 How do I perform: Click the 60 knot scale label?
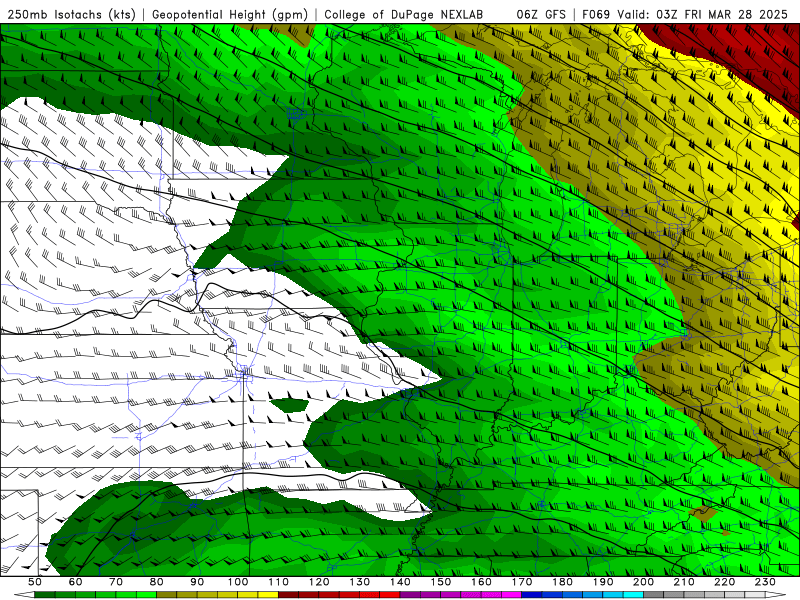pyautogui.click(x=75, y=582)
